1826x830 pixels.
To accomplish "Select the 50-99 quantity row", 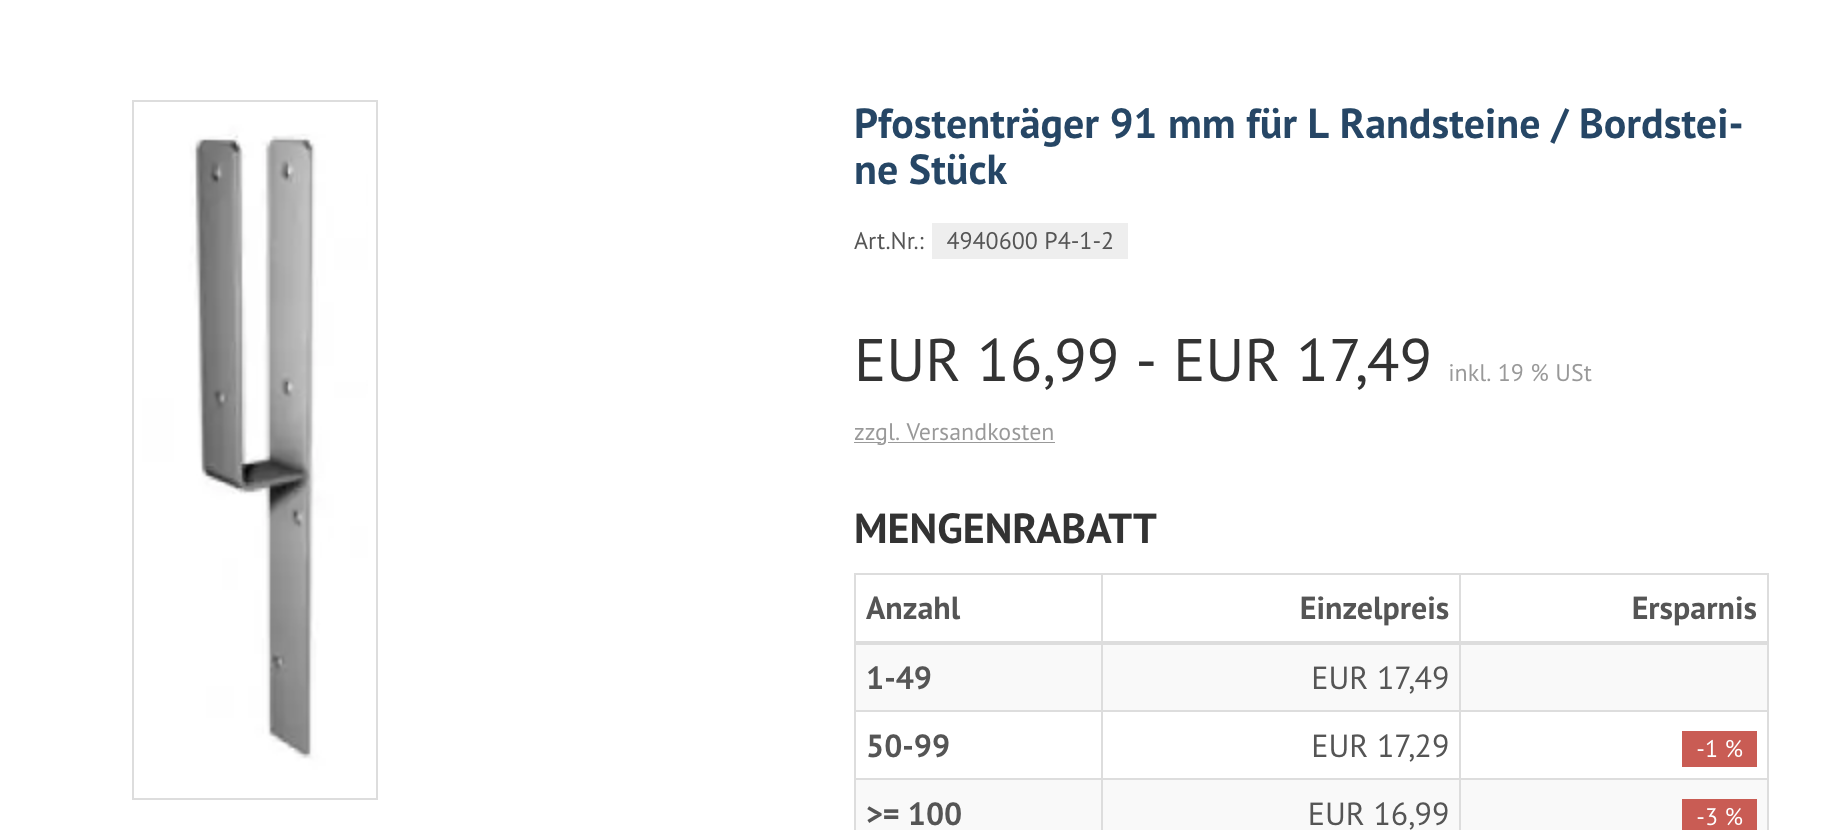I will point(908,746).
